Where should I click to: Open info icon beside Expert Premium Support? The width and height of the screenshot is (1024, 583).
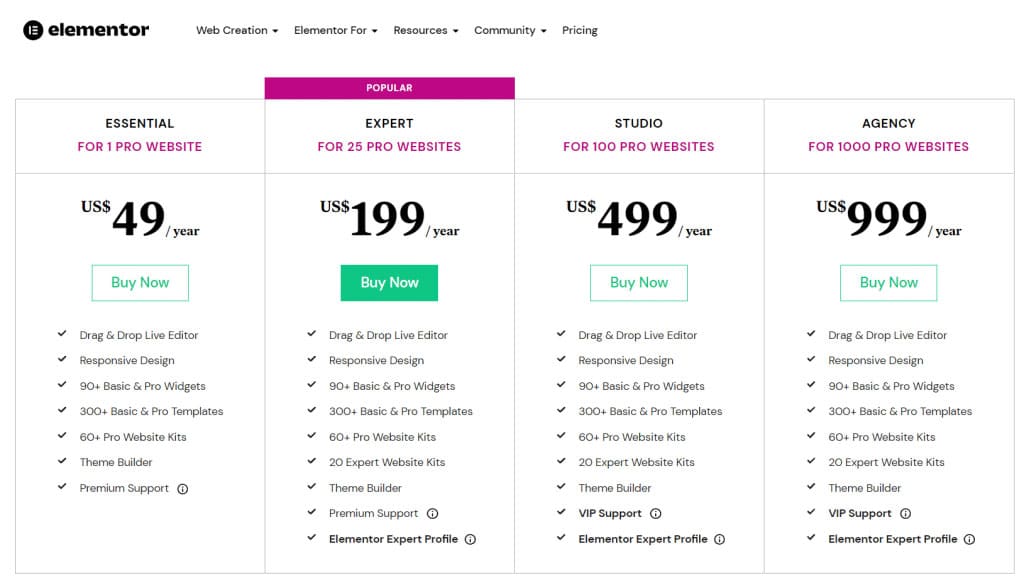click(x=432, y=514)
